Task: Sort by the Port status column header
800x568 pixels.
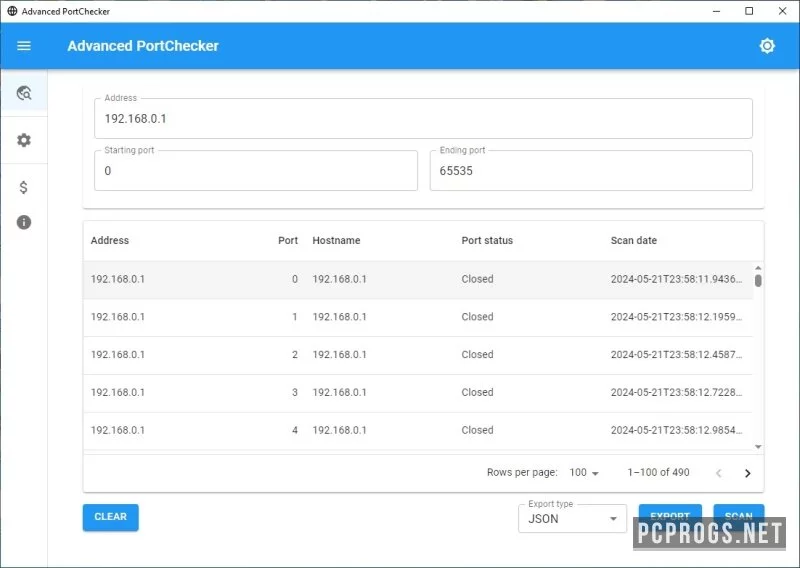Action: tap(487, 240)
